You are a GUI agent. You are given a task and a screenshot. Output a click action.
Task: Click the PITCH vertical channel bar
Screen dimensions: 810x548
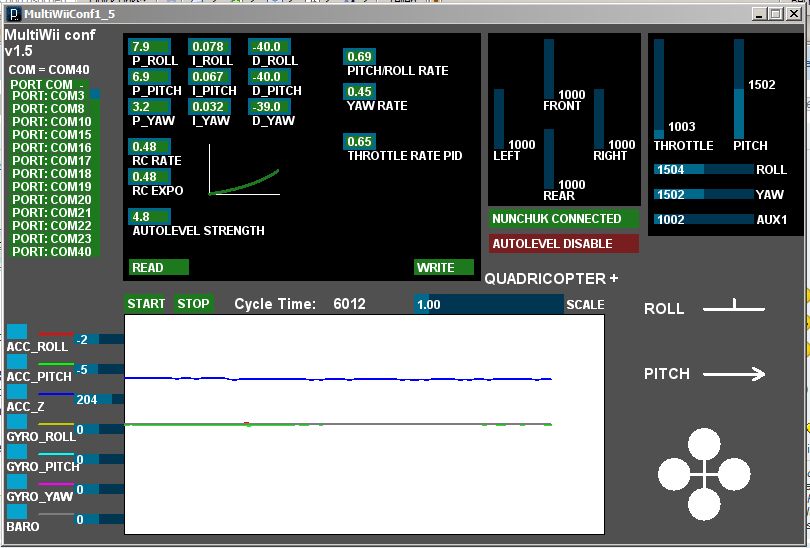739,89
